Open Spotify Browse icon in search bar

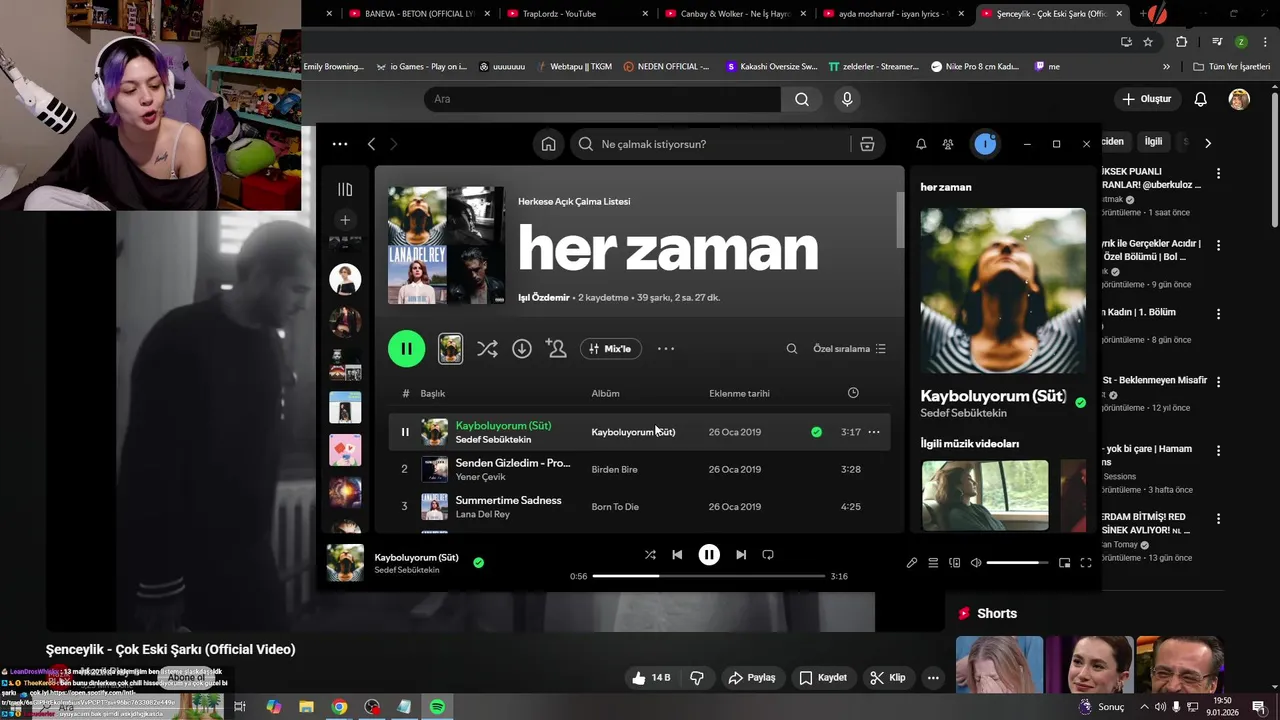click(867, 144)
